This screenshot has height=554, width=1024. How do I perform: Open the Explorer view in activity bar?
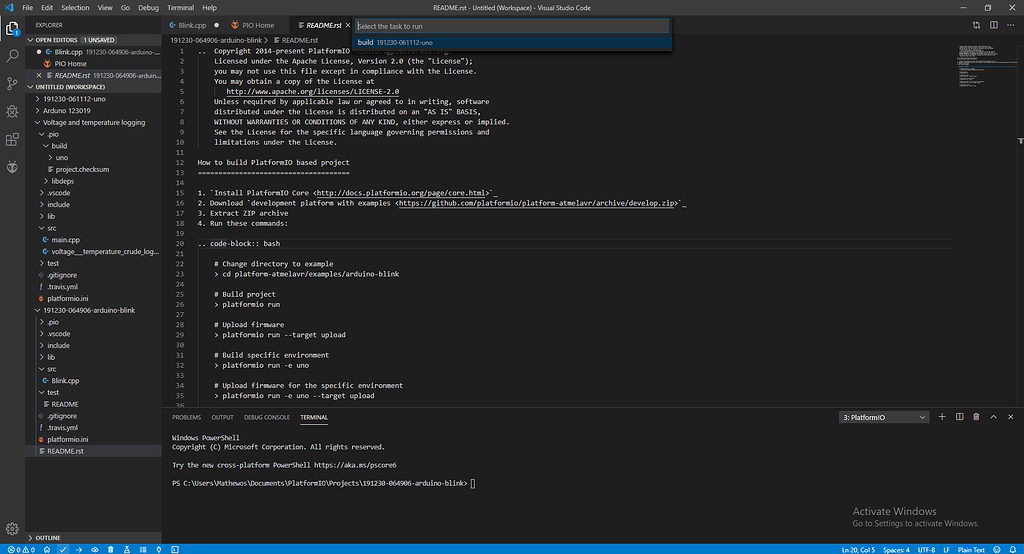click(12, 28)
